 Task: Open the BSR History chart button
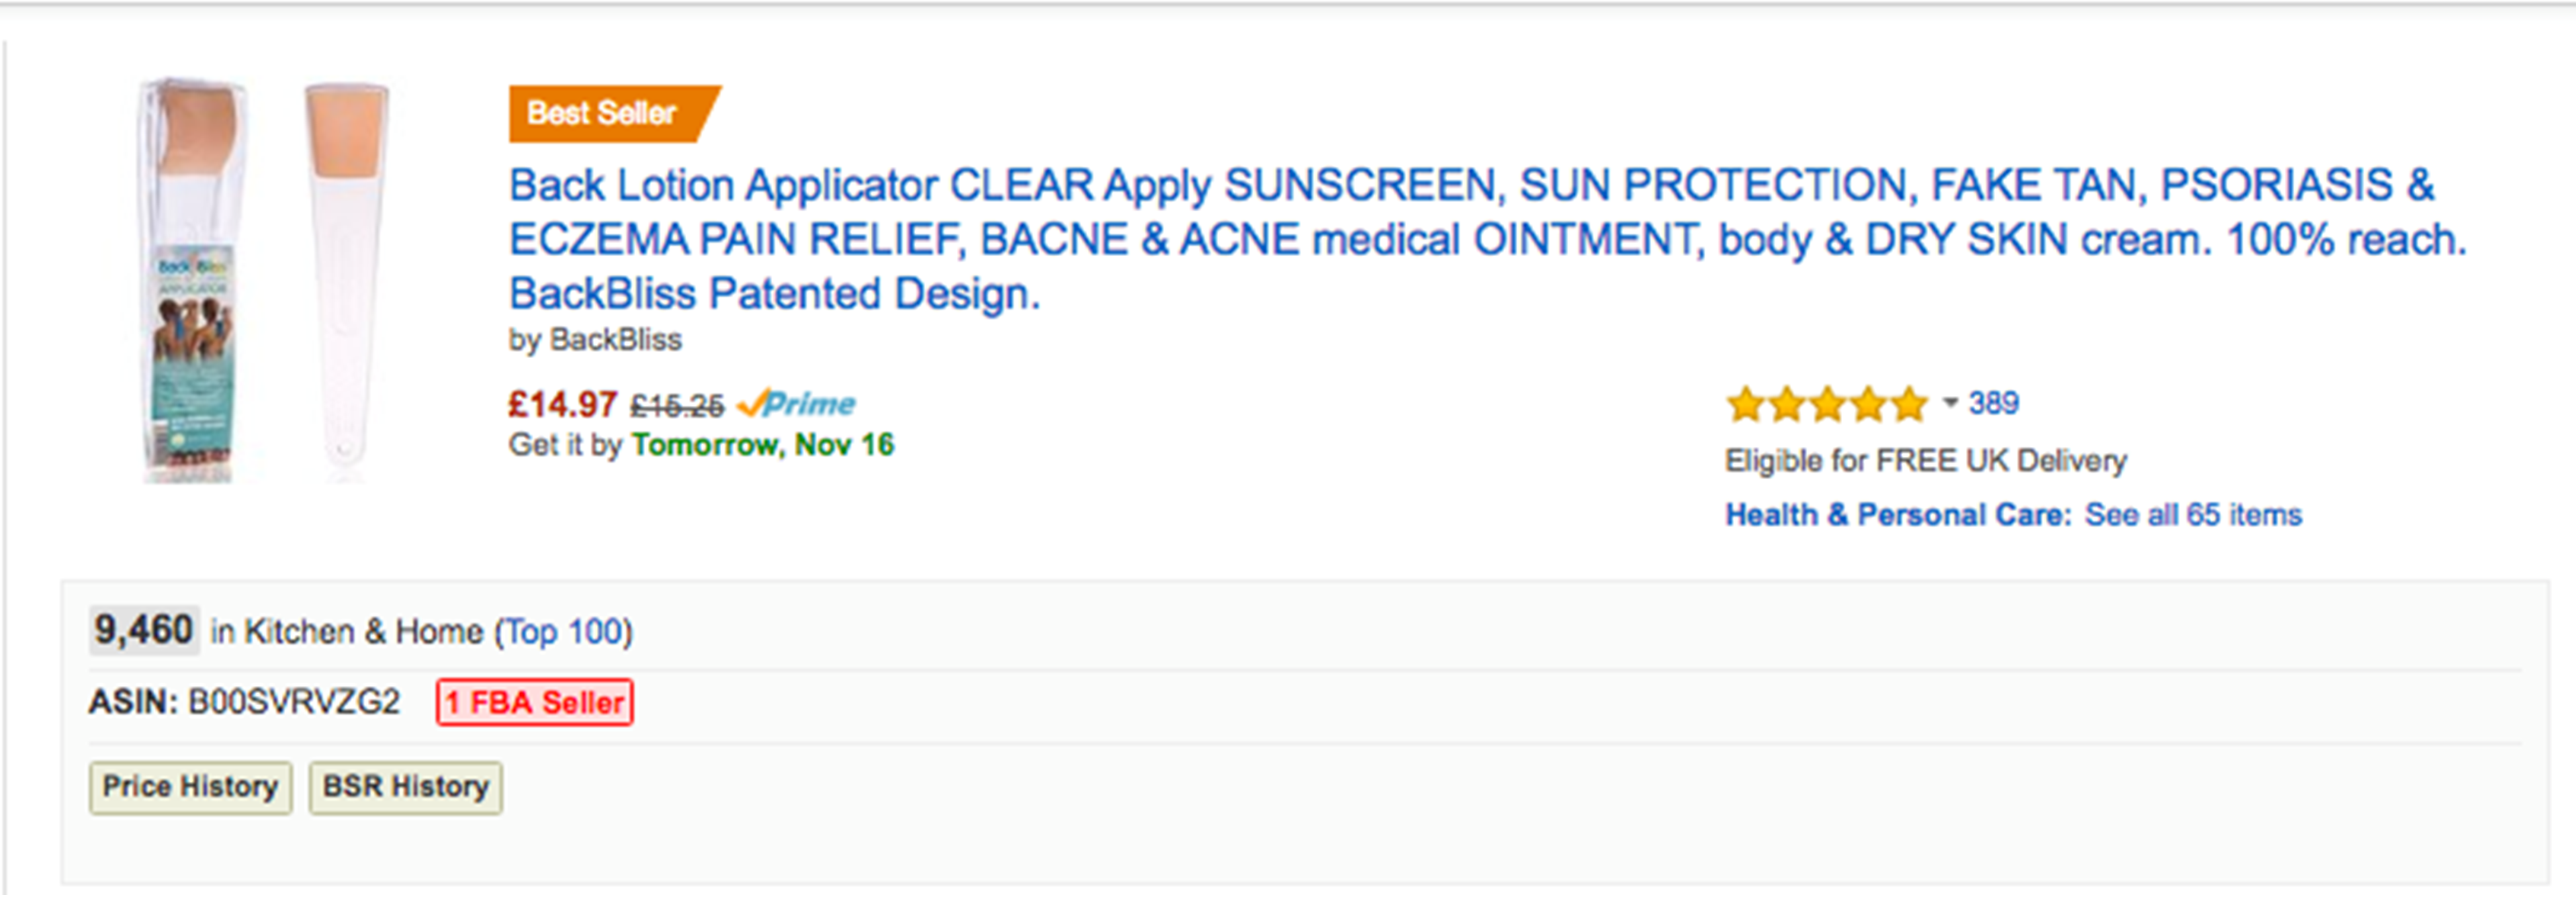pyautogui.click(x=405, y=787)
